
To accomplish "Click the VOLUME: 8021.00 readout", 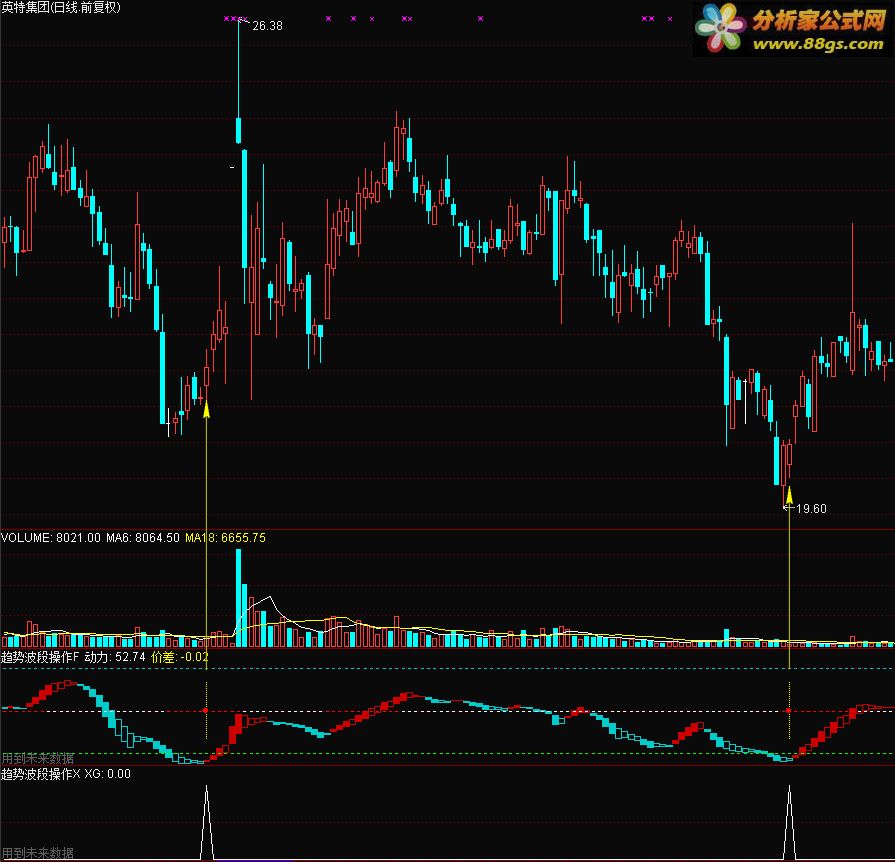I will [51, 538].
